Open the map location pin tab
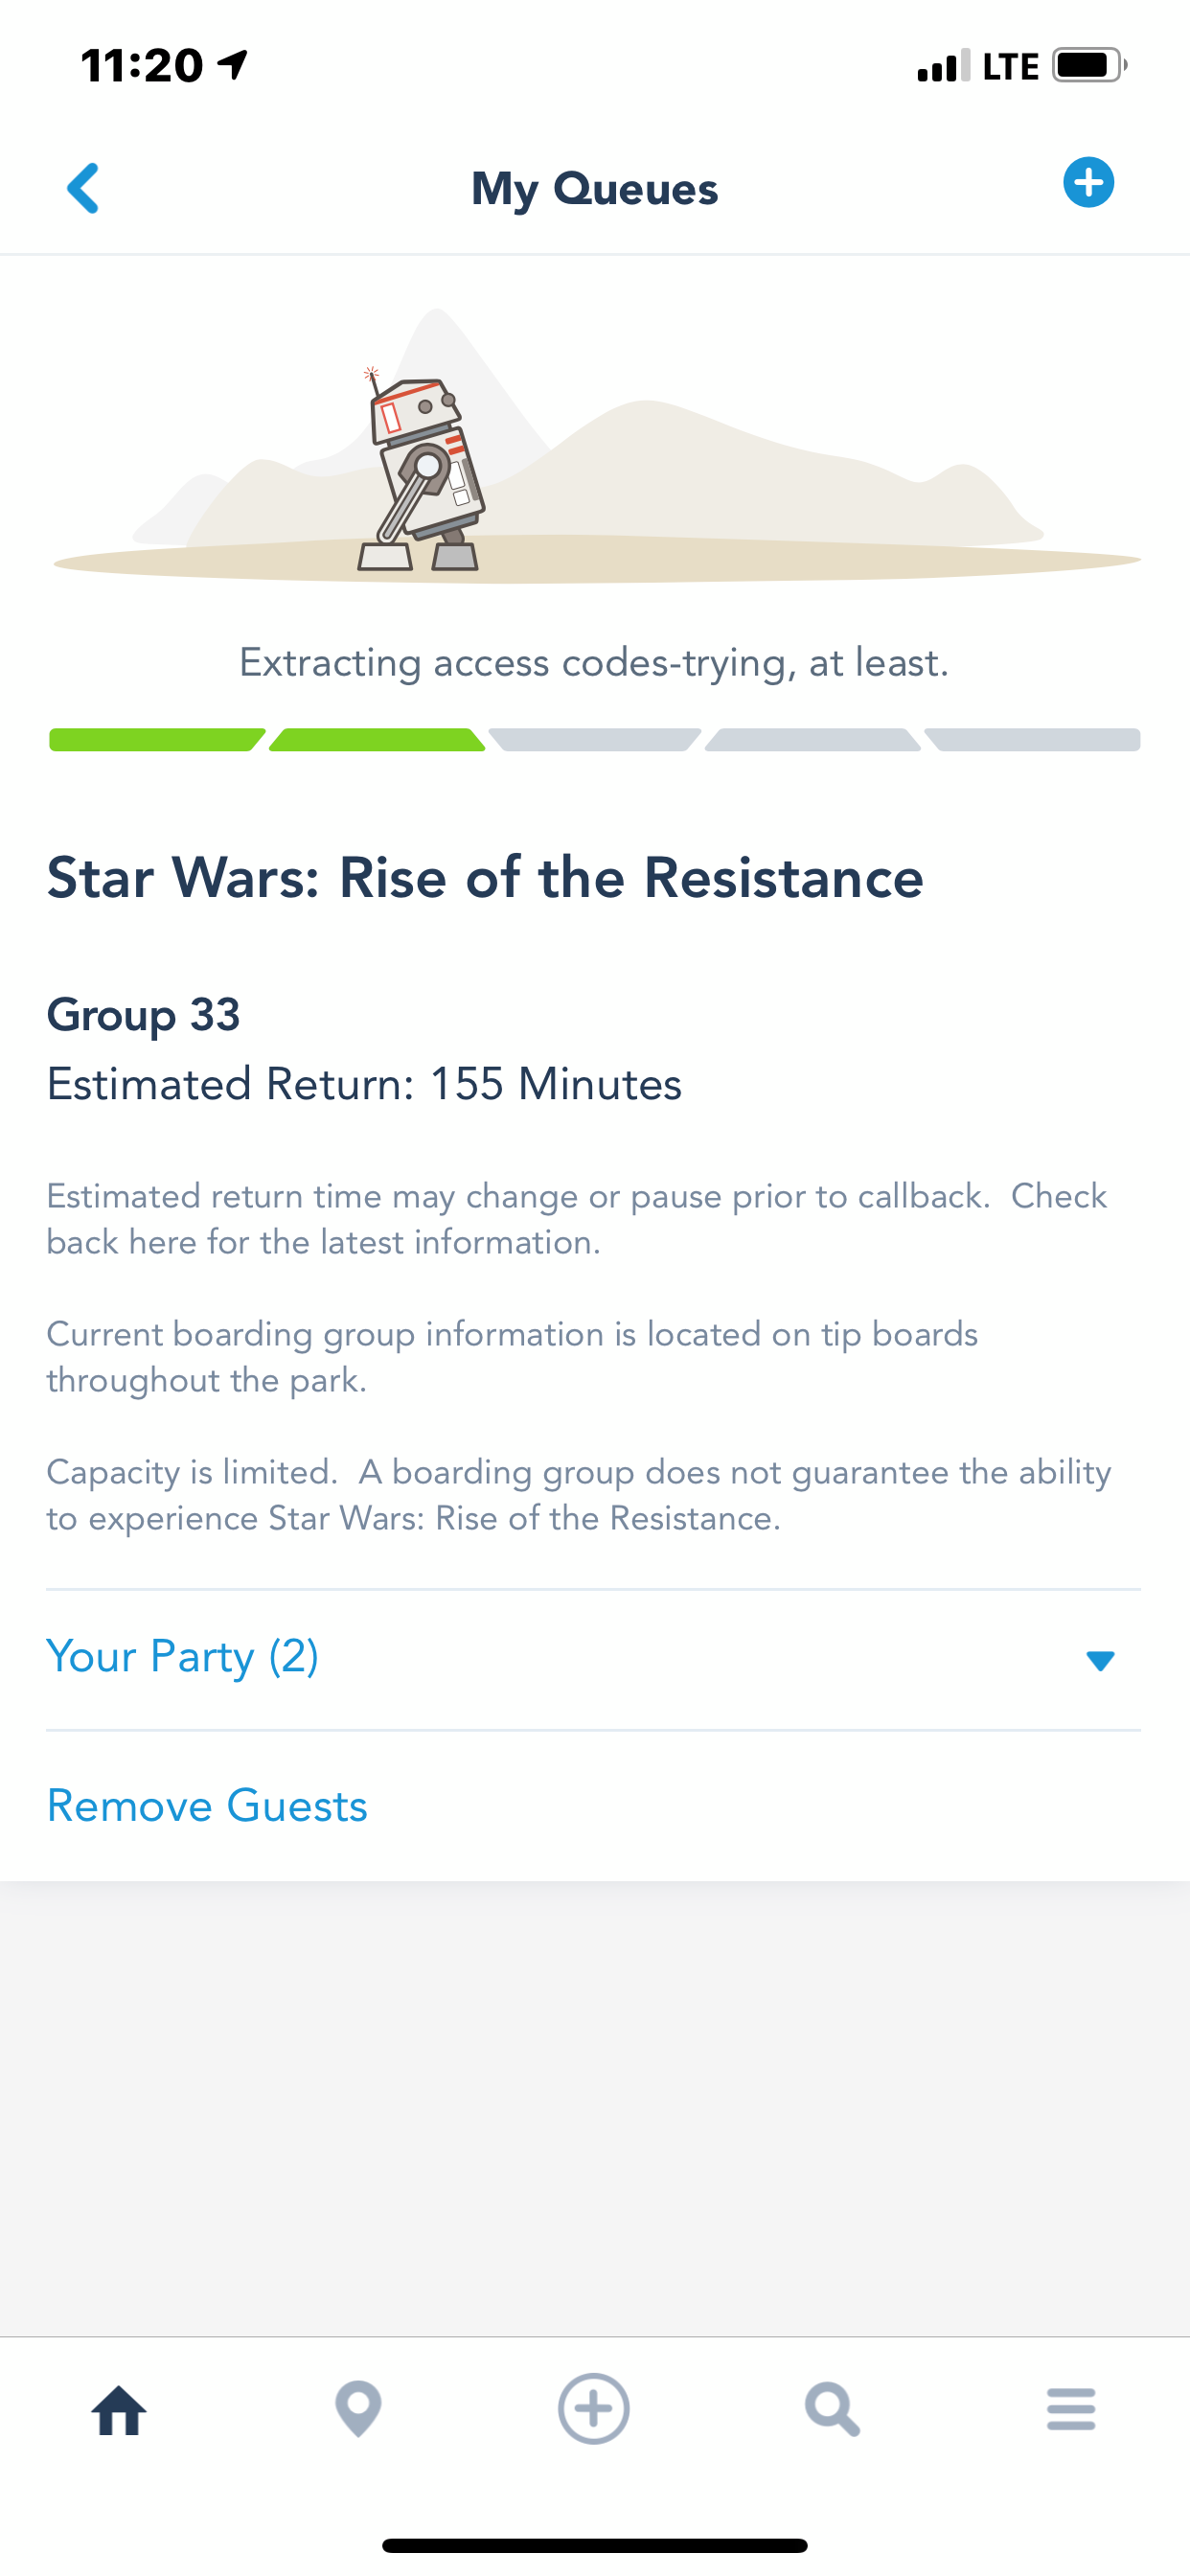 click(x=358, y=2410)
